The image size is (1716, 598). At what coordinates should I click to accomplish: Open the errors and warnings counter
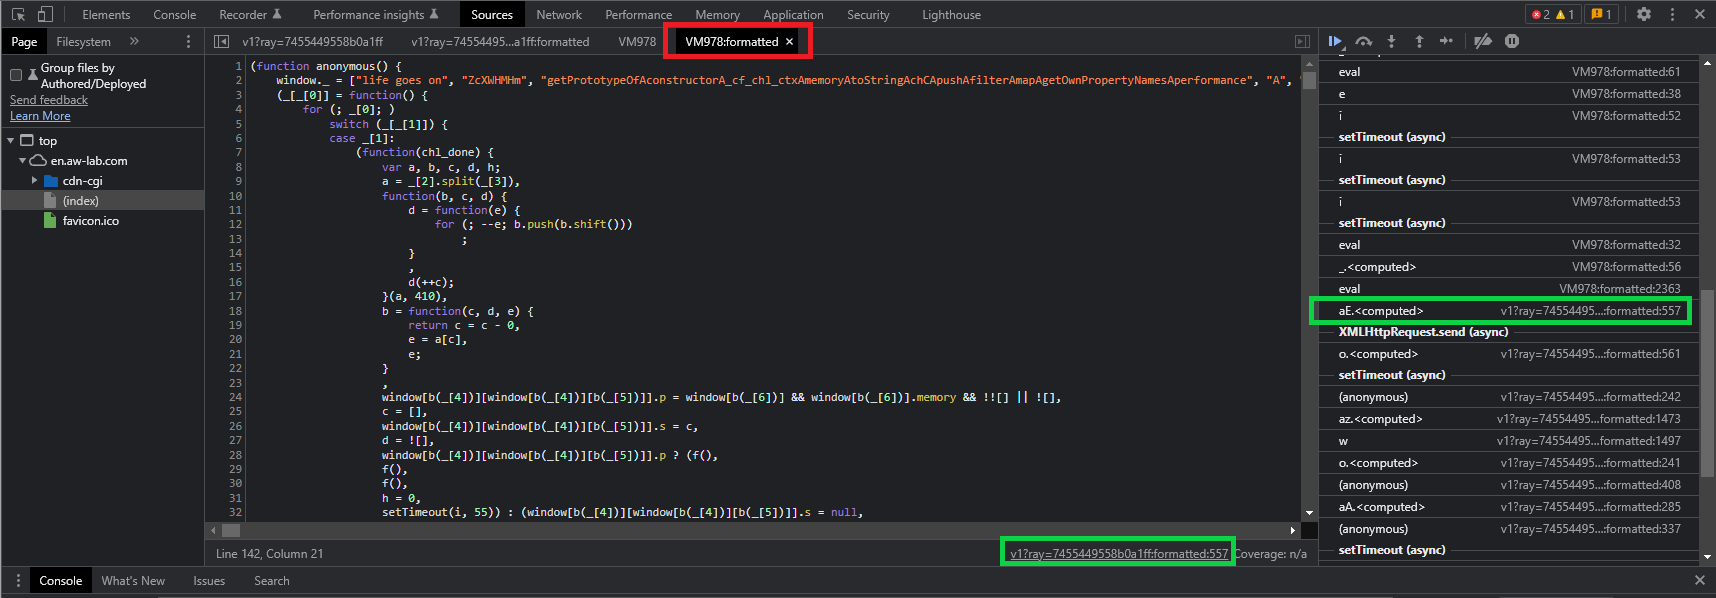[x=1552, y=14]
